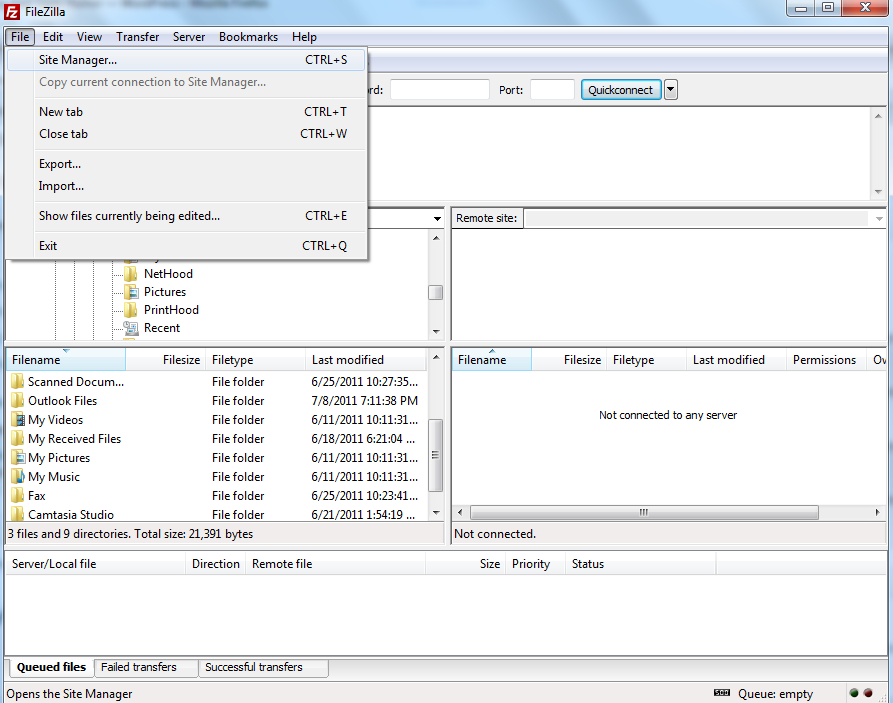Select New tab menu entry
The image size is (893, 703).
(186, 112)
